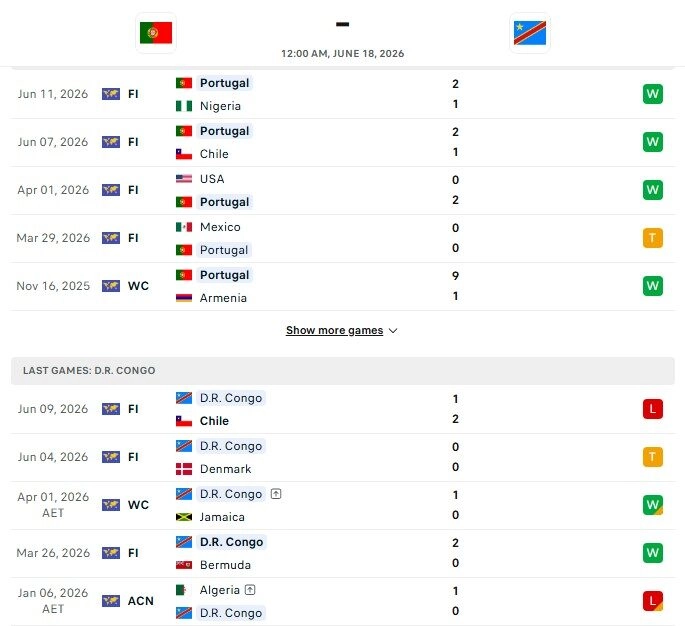This screenshot has height=626, width=685.
Task: Click the D.R. Congo flag in the header
Action: pos(530,33)
